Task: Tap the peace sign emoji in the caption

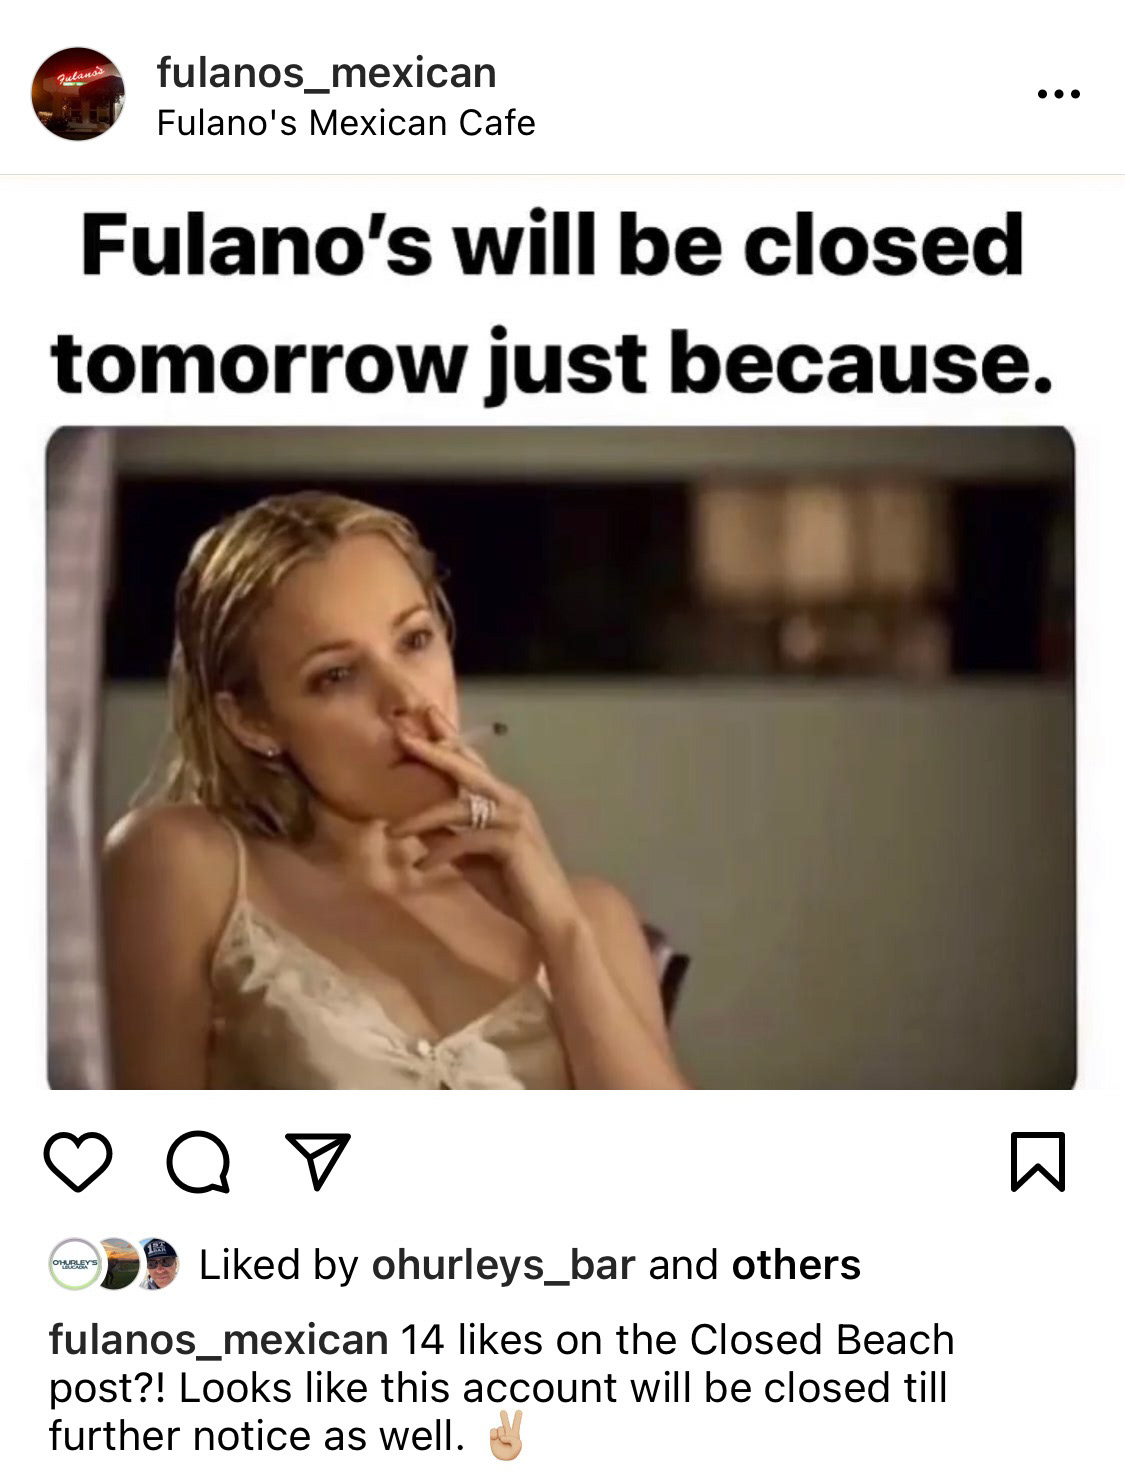Action: click(x=504, y=1438)
